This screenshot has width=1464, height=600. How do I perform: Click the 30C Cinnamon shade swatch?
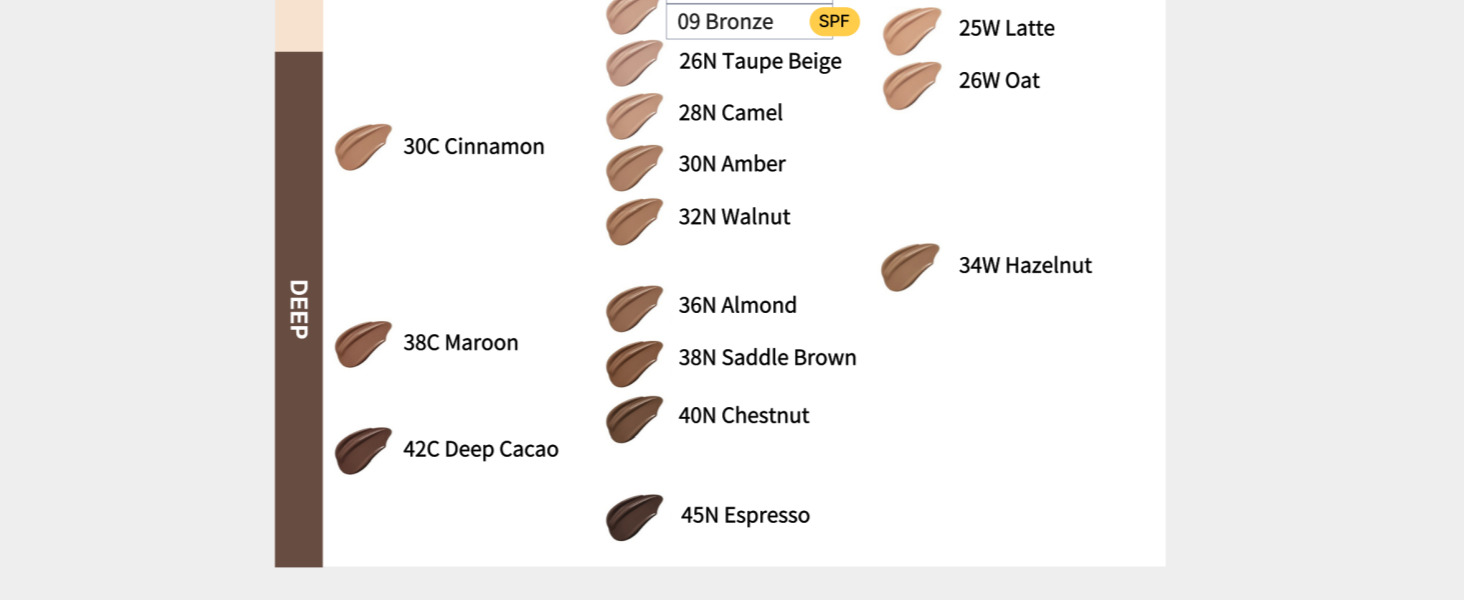363,147
